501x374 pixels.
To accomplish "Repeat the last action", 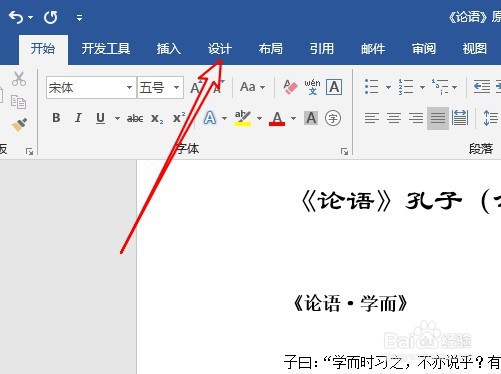I will point(51,17).
